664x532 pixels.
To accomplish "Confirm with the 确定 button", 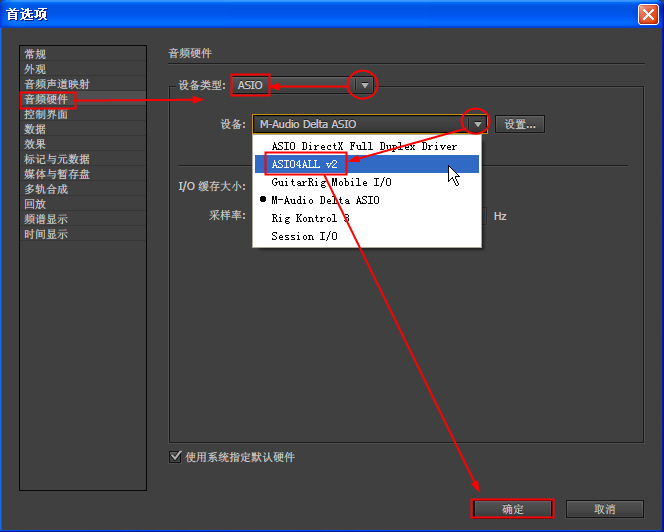I will [x=512, y=509].
